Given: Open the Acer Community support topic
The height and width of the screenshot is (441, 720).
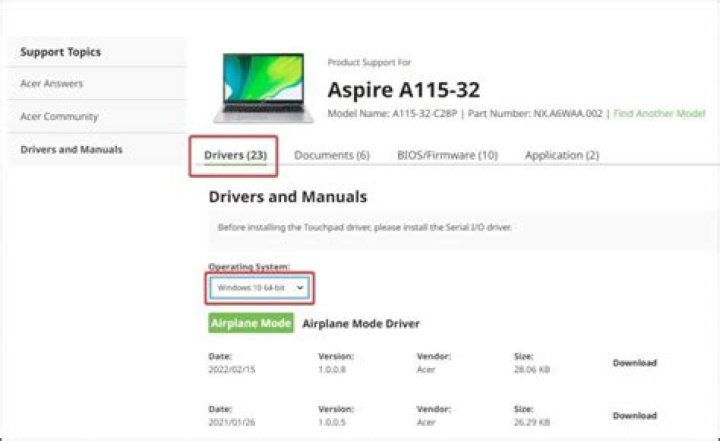Looking at the screenshot, I should tap(59, 117).
